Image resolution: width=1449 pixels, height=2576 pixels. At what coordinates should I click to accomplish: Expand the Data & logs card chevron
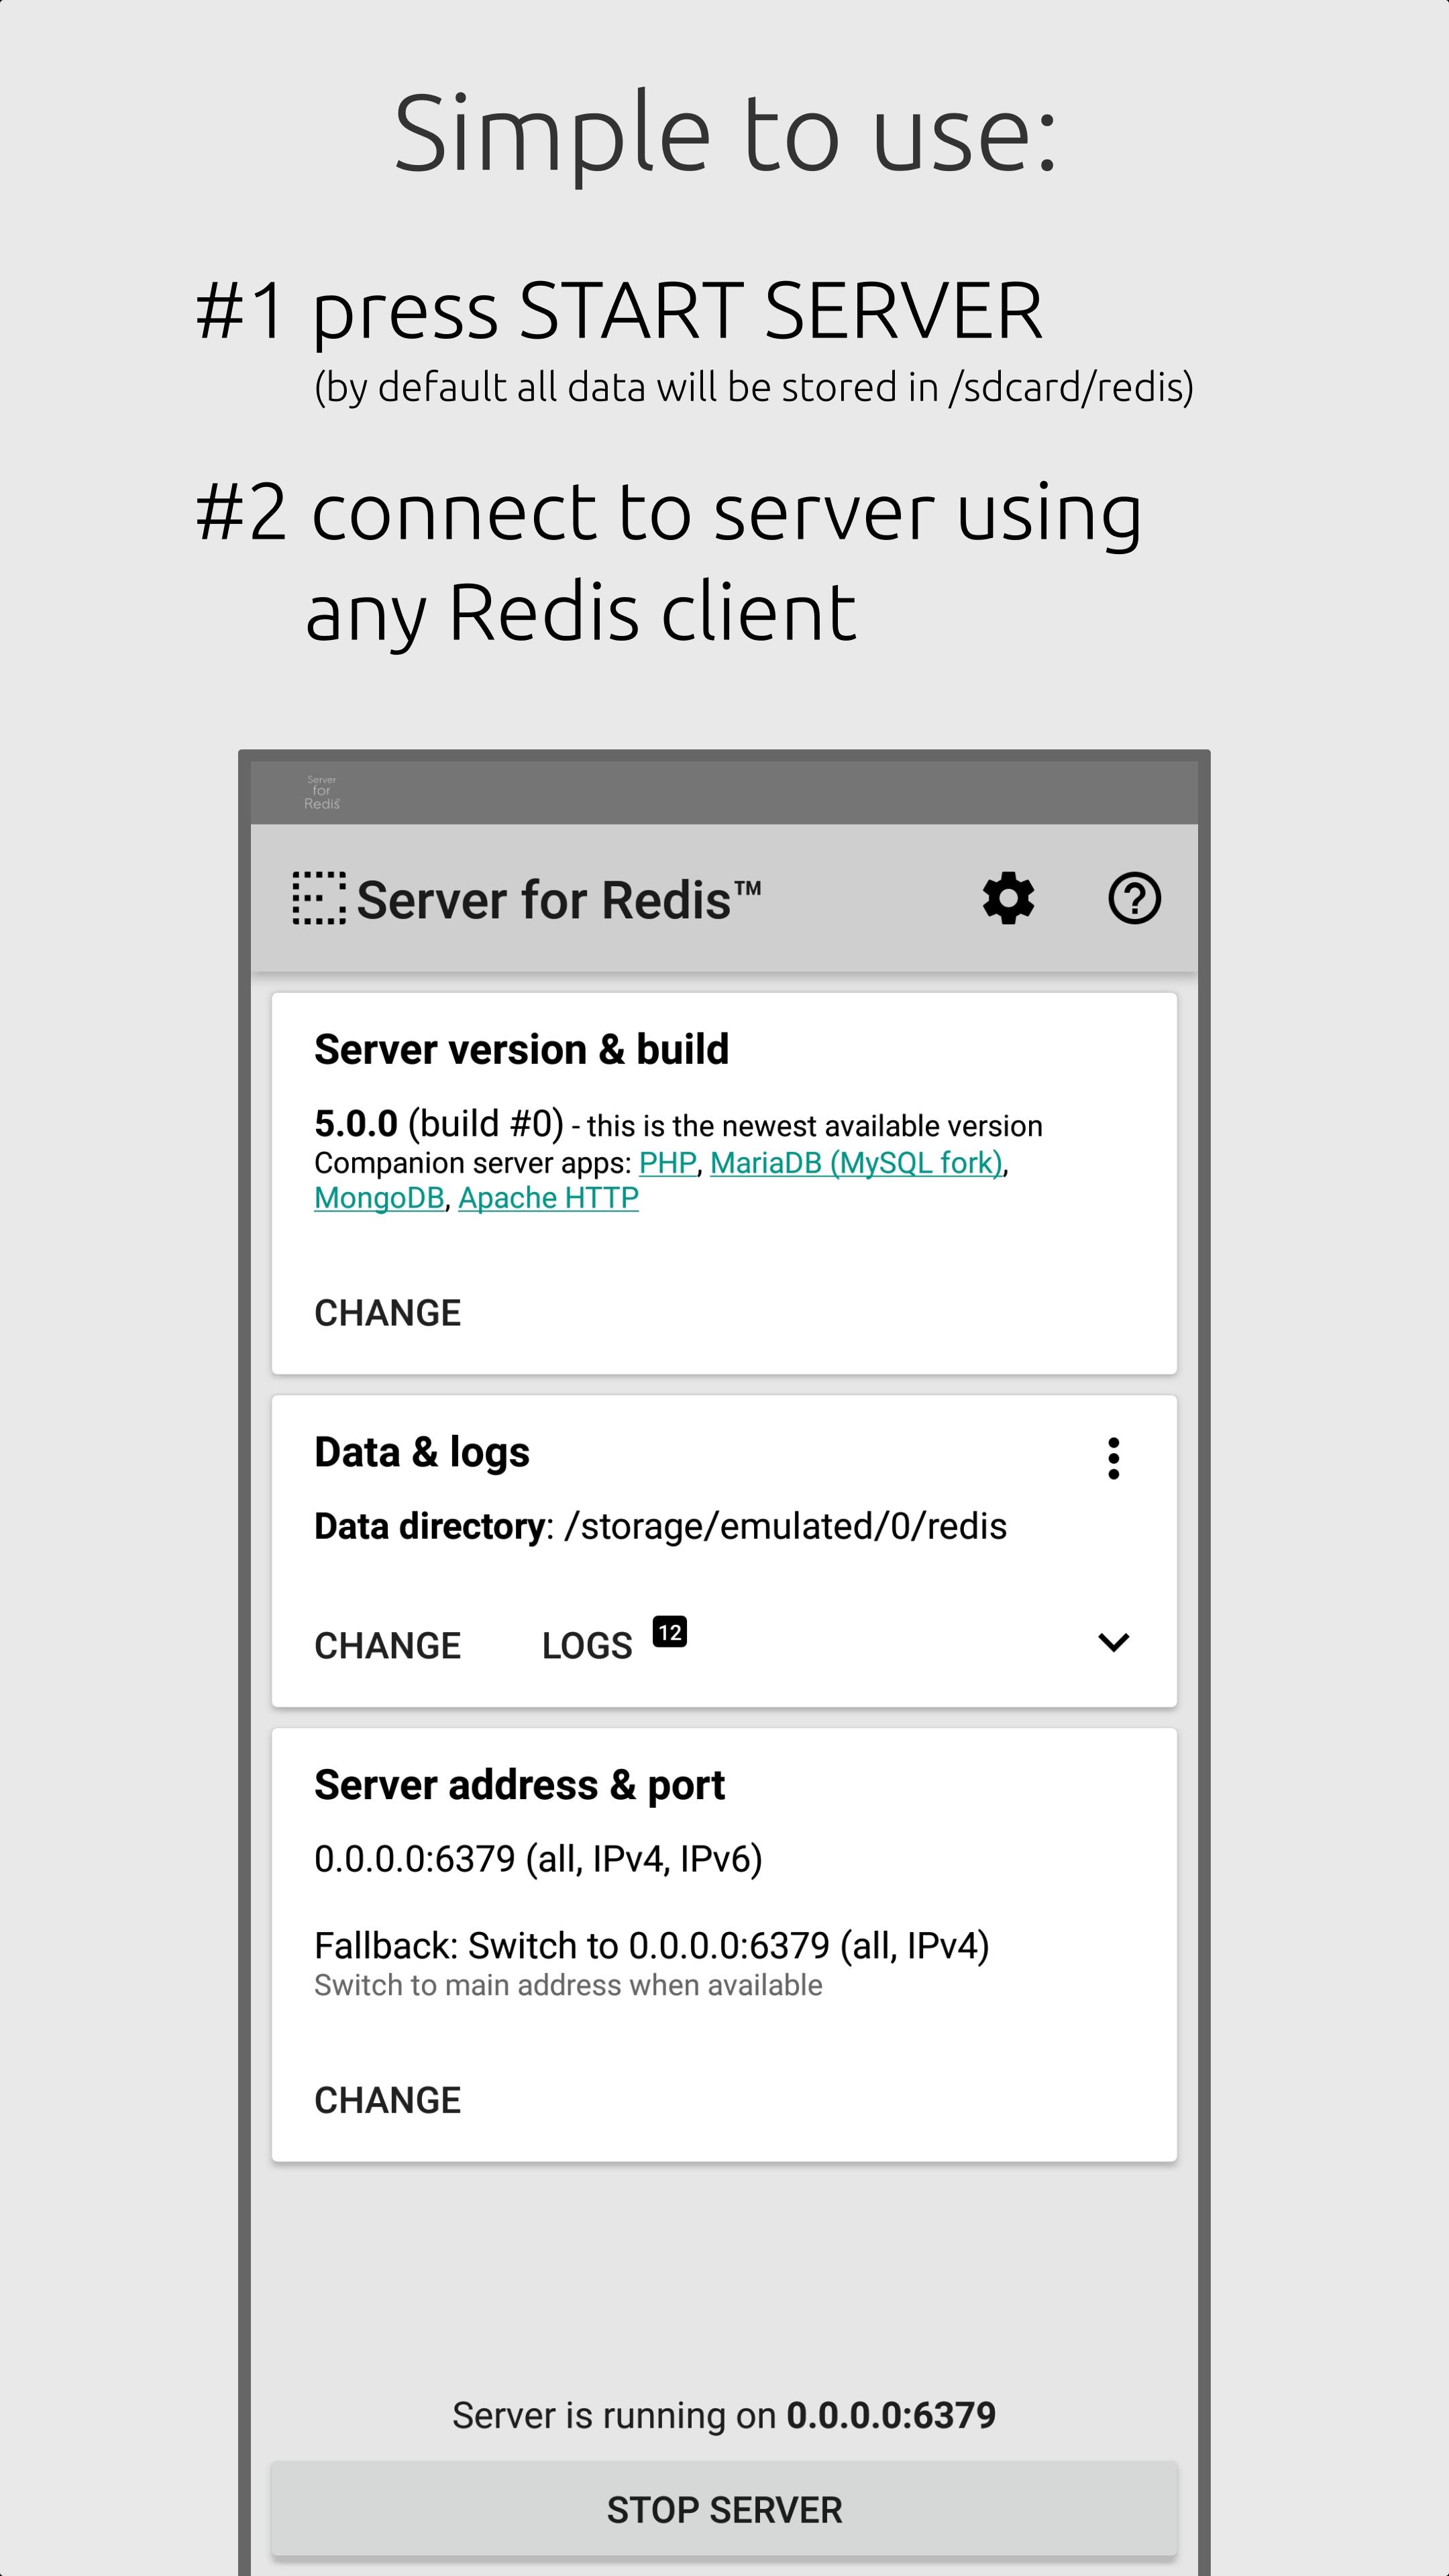tap(1113, 1642)
